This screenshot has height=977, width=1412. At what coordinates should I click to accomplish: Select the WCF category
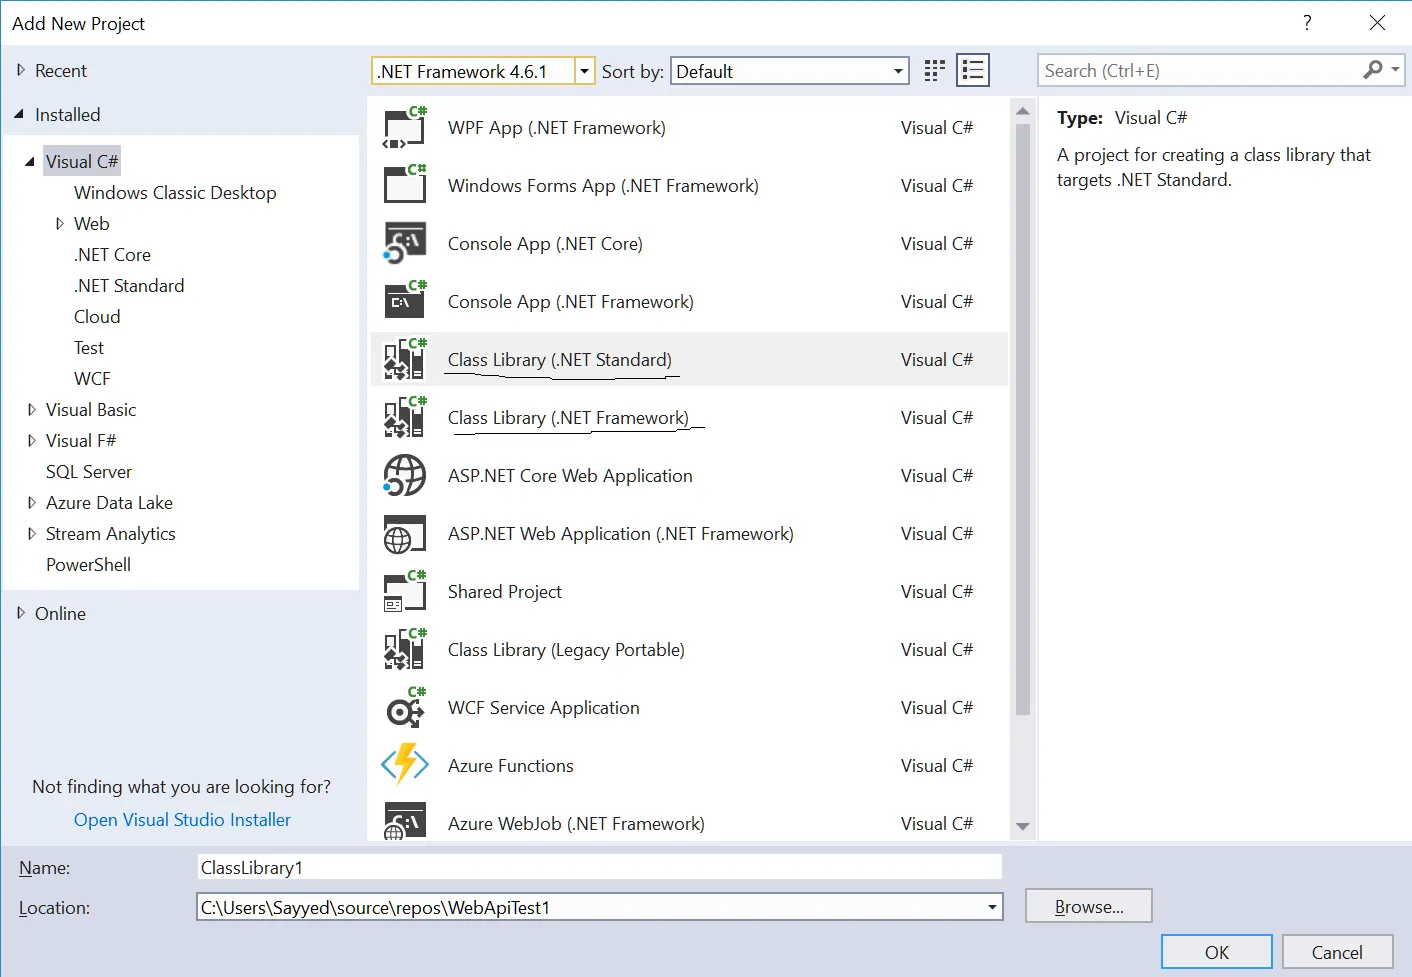pos(92,379)
